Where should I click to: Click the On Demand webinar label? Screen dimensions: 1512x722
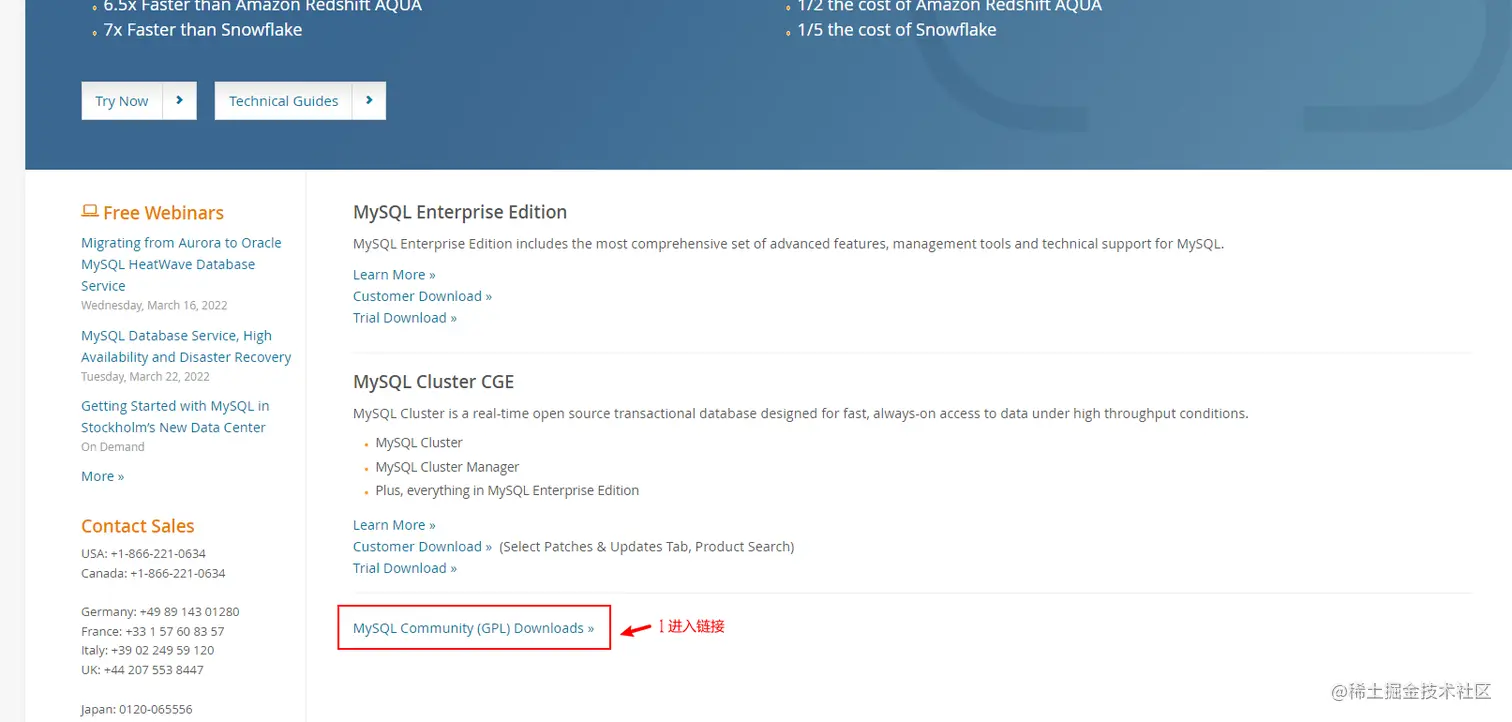pyautogui.click(x=113, y=447)
